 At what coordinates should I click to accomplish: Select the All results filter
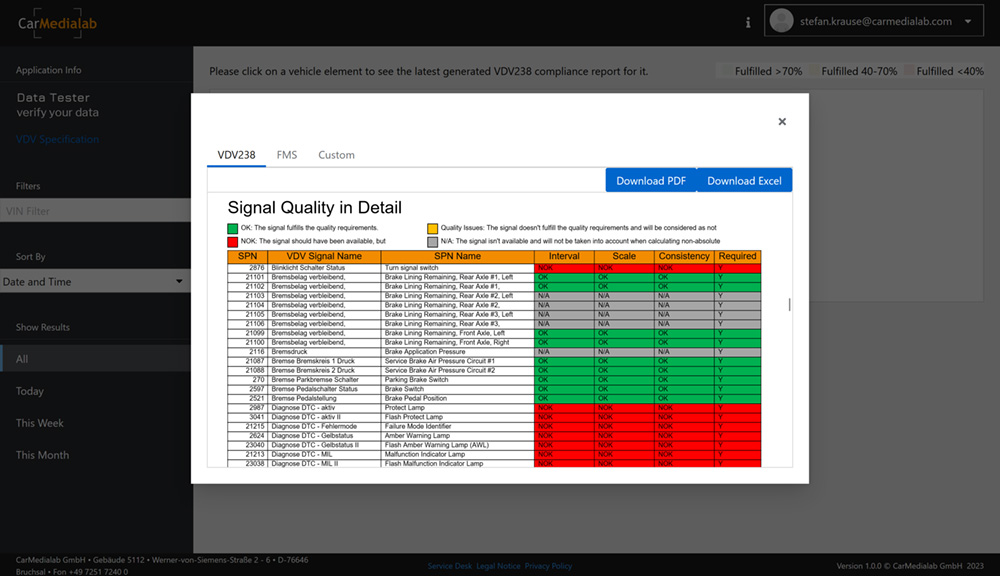click(x=95, y=358)
